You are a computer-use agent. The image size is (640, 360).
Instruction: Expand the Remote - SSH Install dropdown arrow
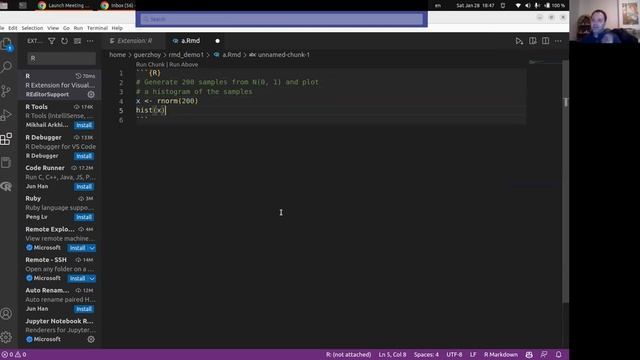(92, 278)
